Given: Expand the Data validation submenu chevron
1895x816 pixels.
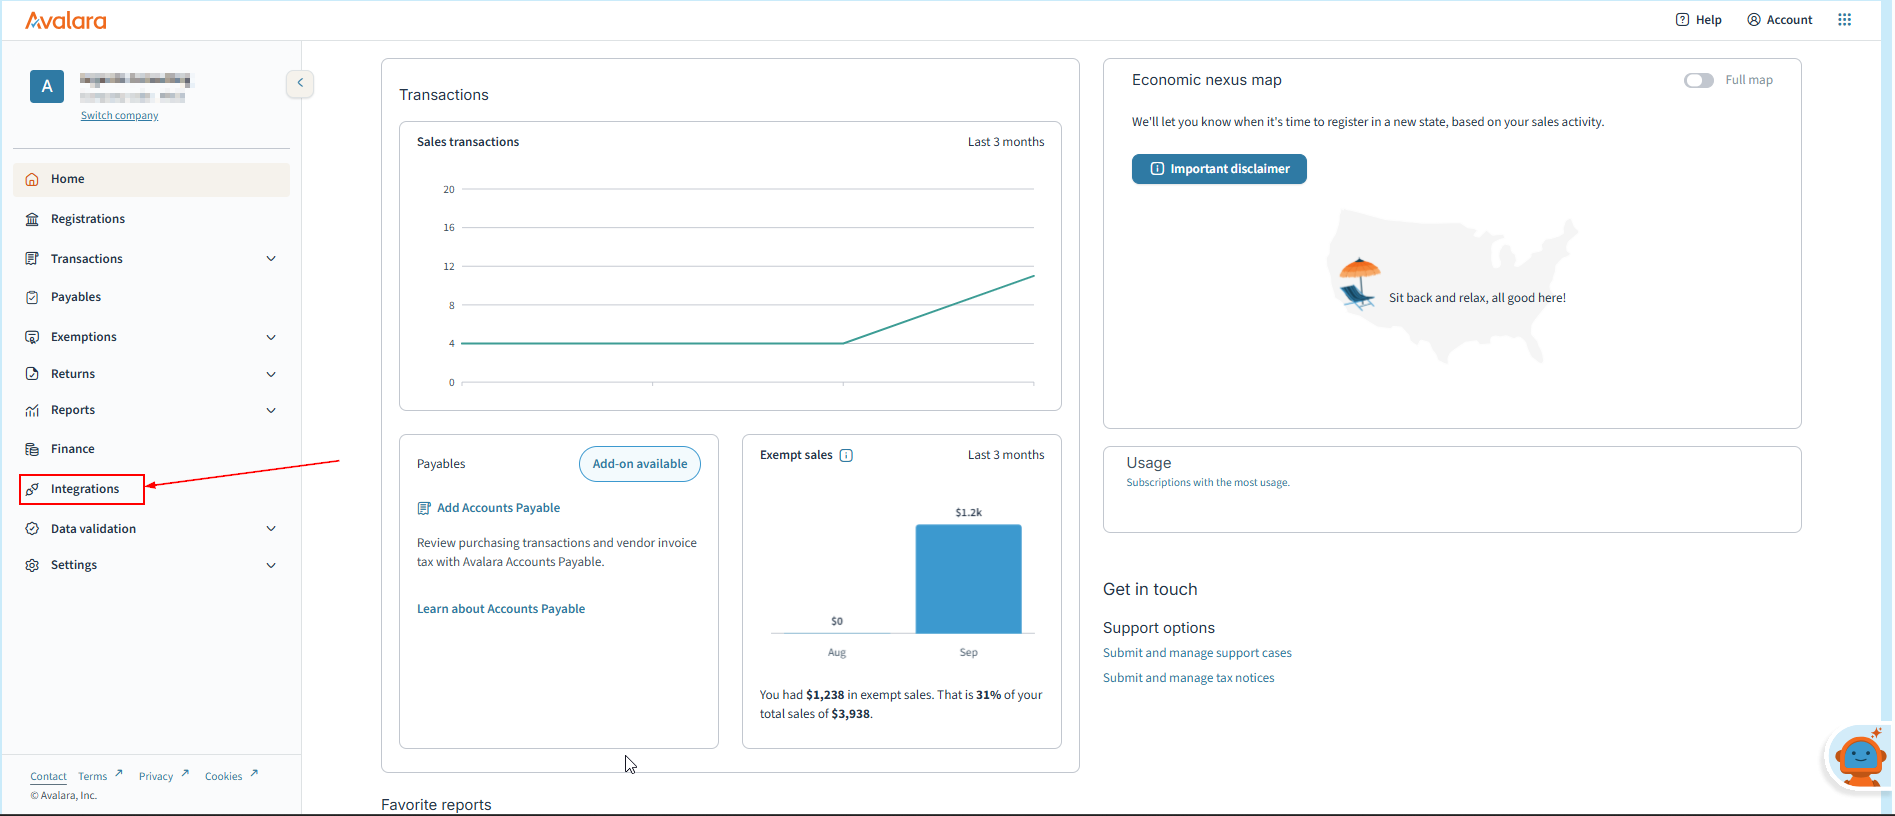Looking at the screenshot, I should coord(271,529).
